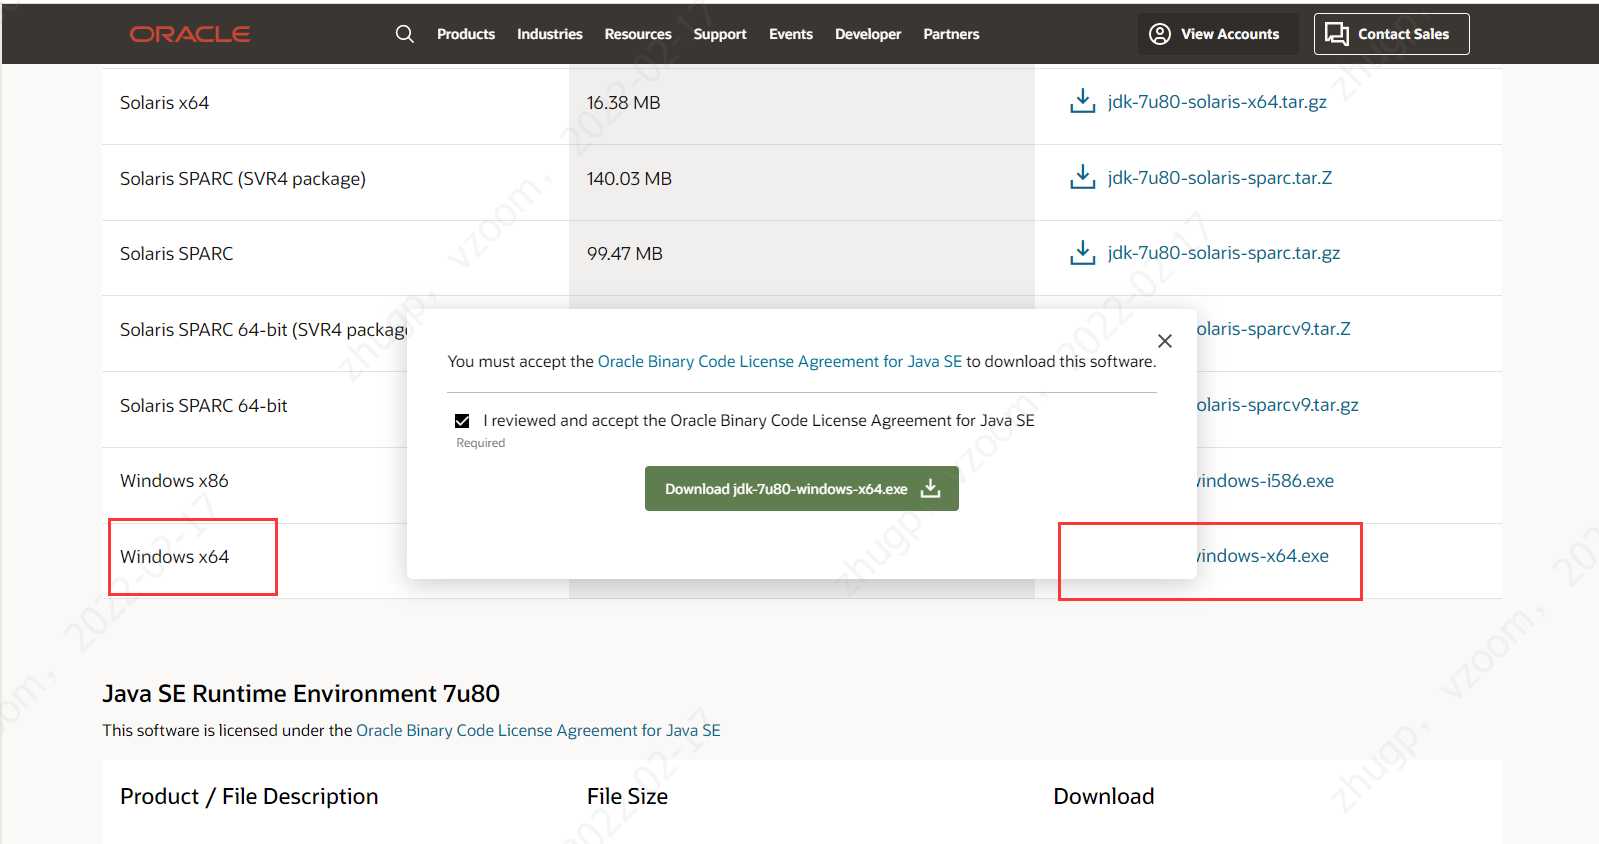Open the Industries menu

(549, 34)
